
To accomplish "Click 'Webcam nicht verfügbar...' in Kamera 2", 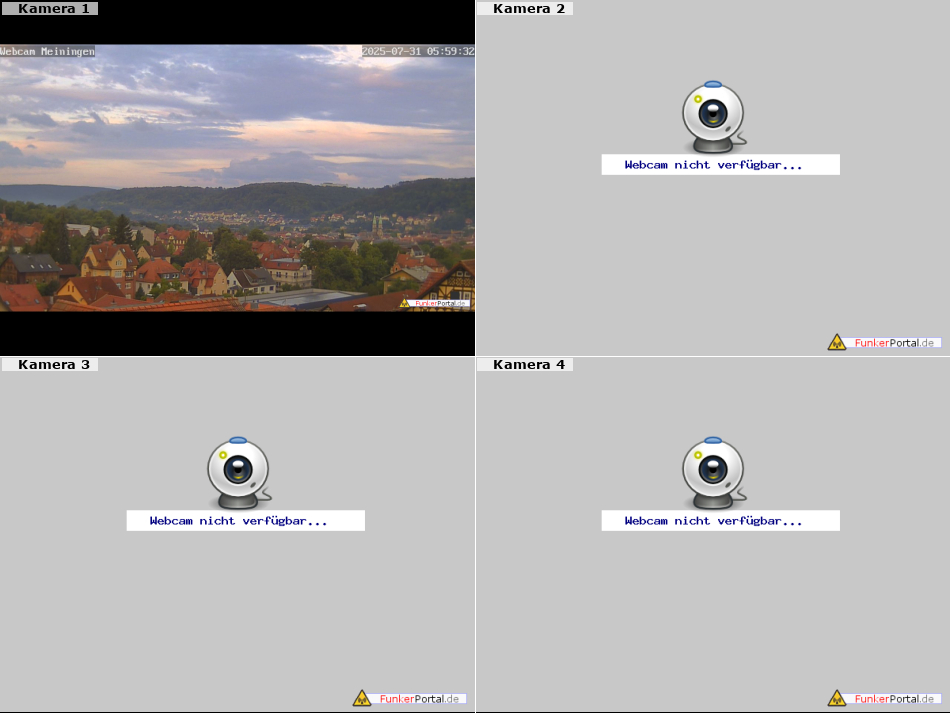I will (713, 165).
